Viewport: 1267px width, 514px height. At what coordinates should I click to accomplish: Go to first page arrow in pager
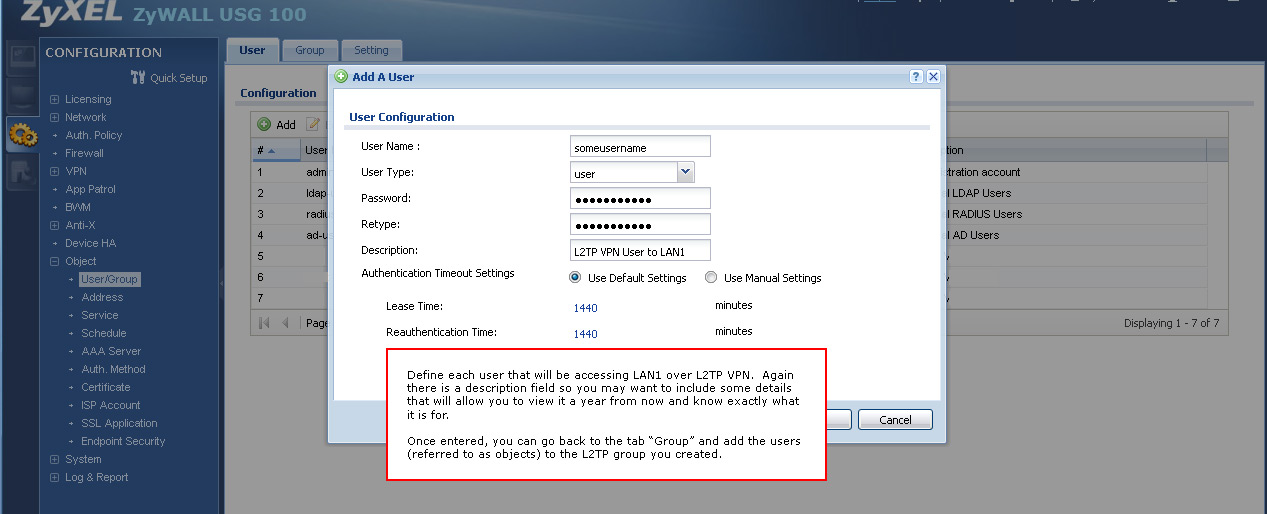tap(265, 323)
